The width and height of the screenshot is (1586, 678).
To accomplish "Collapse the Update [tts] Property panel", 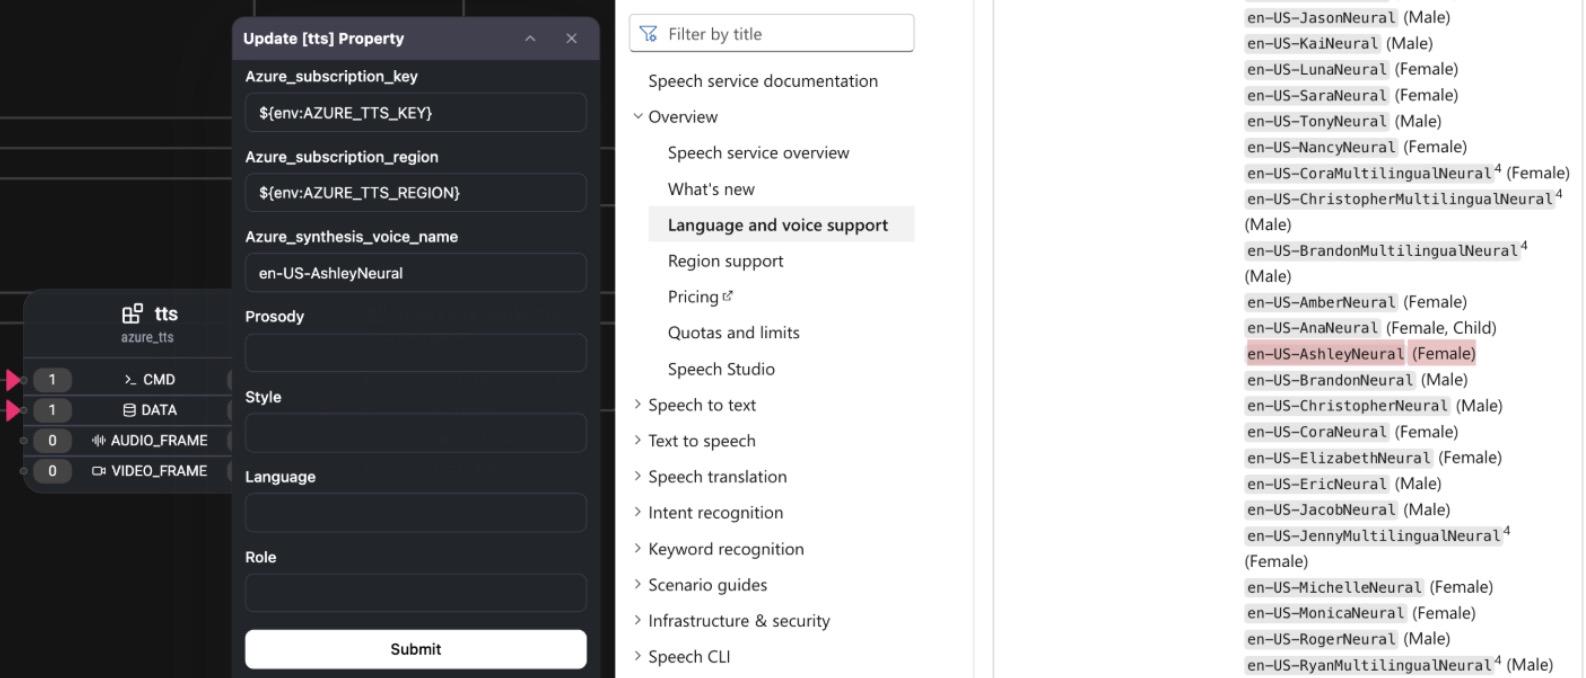I will tap(529, 38).
